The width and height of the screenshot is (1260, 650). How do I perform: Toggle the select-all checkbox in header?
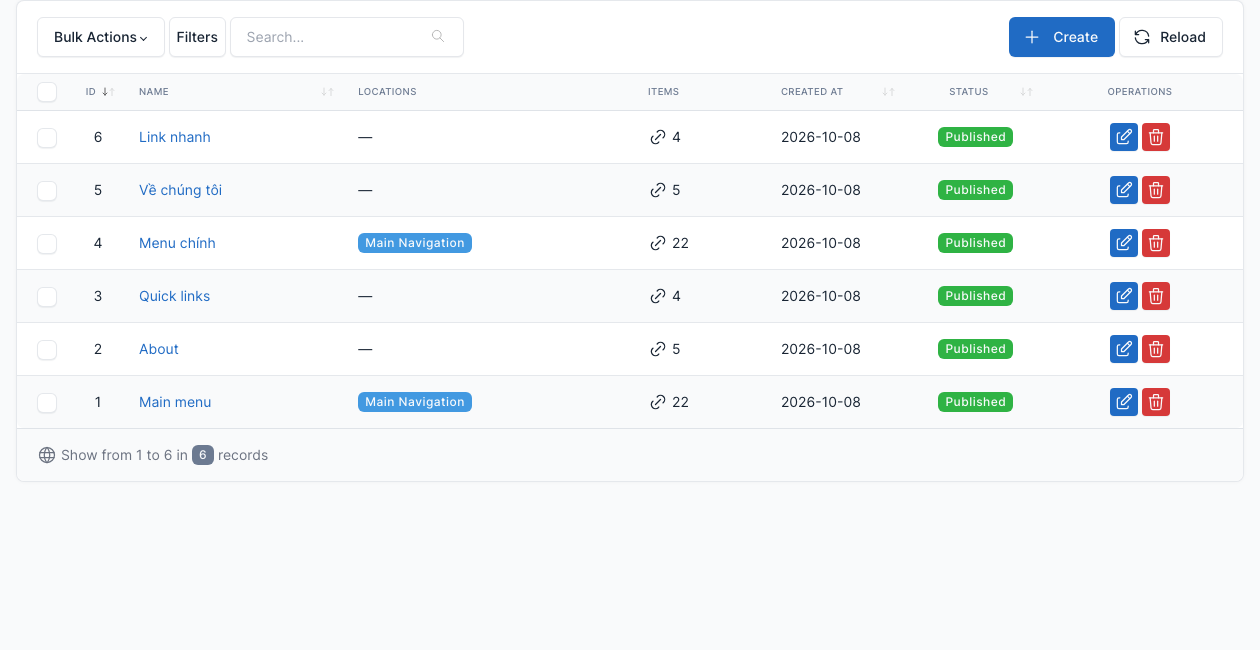point(47,92)
